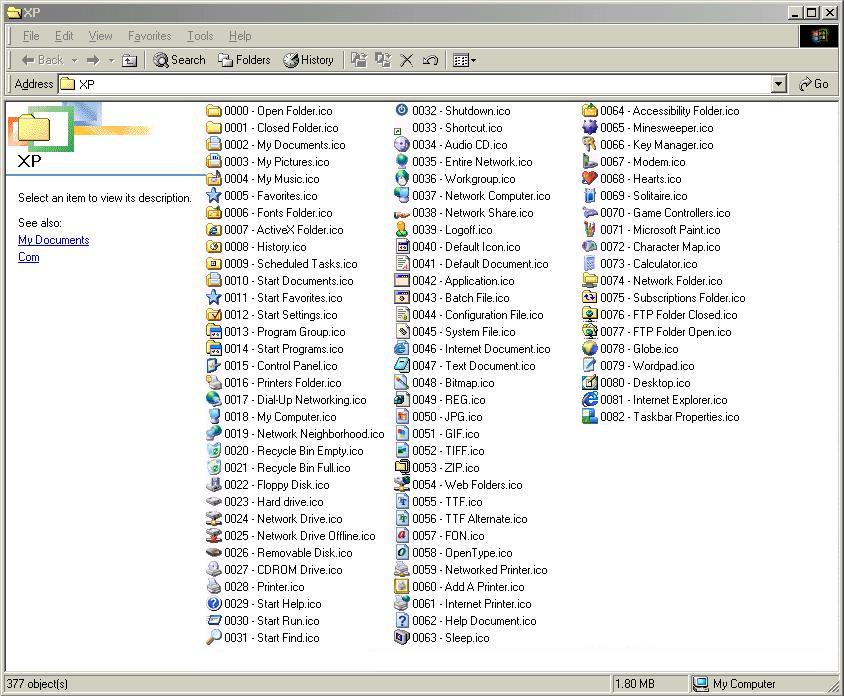Click the Delete (X) toolbar icon
Image resolution: width=844 pixels, height=696 pixels.
[407, 60]
